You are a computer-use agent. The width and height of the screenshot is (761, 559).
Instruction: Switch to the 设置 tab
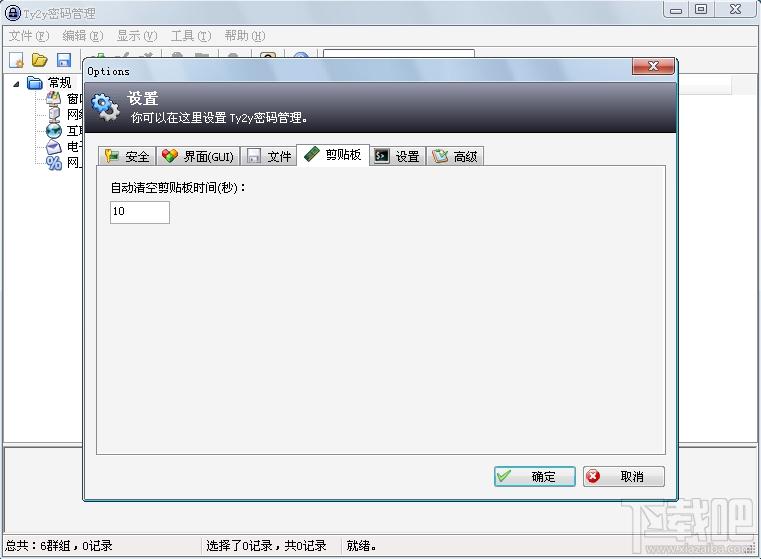(x=397, y=156)
